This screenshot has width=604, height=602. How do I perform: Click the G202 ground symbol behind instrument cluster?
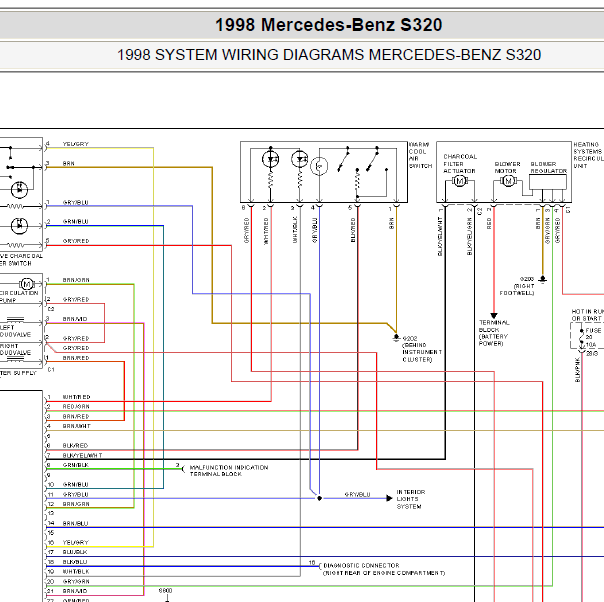(x=396, y=338)
